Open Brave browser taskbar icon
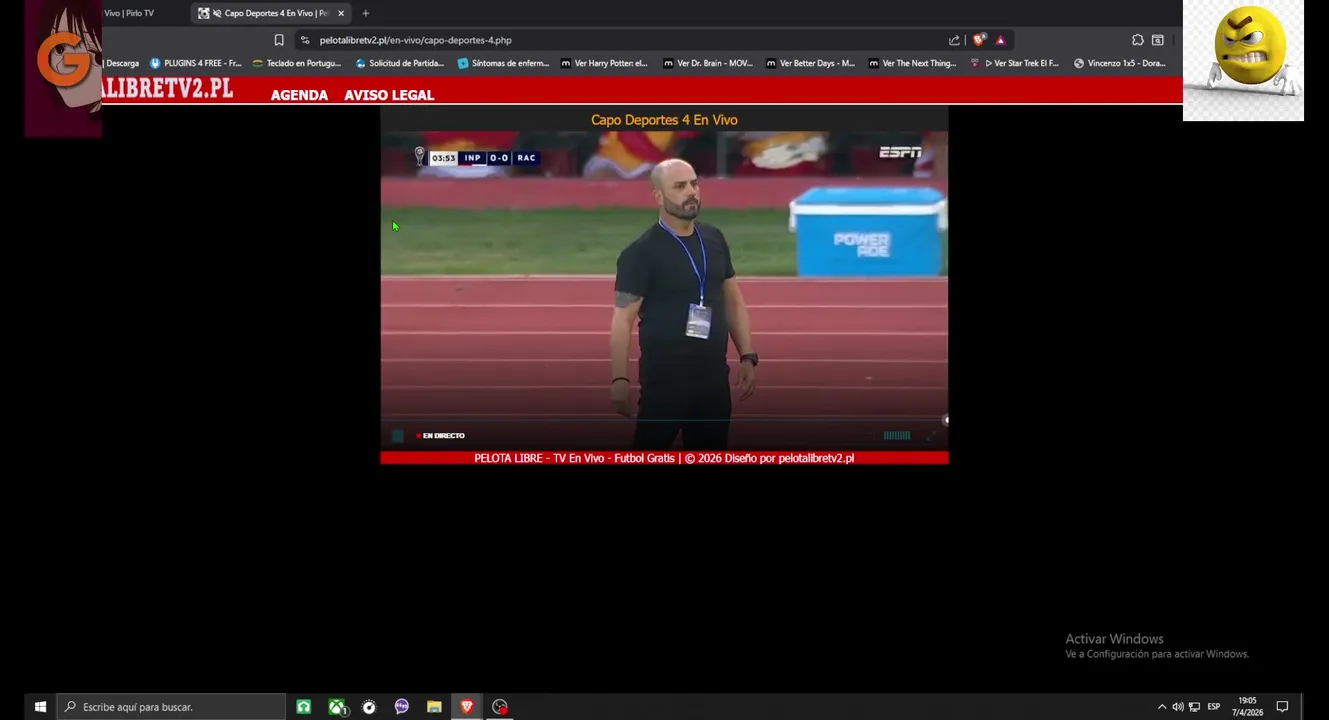The width and height of the screenshot is (1329, 720). (x=467, y=707)
